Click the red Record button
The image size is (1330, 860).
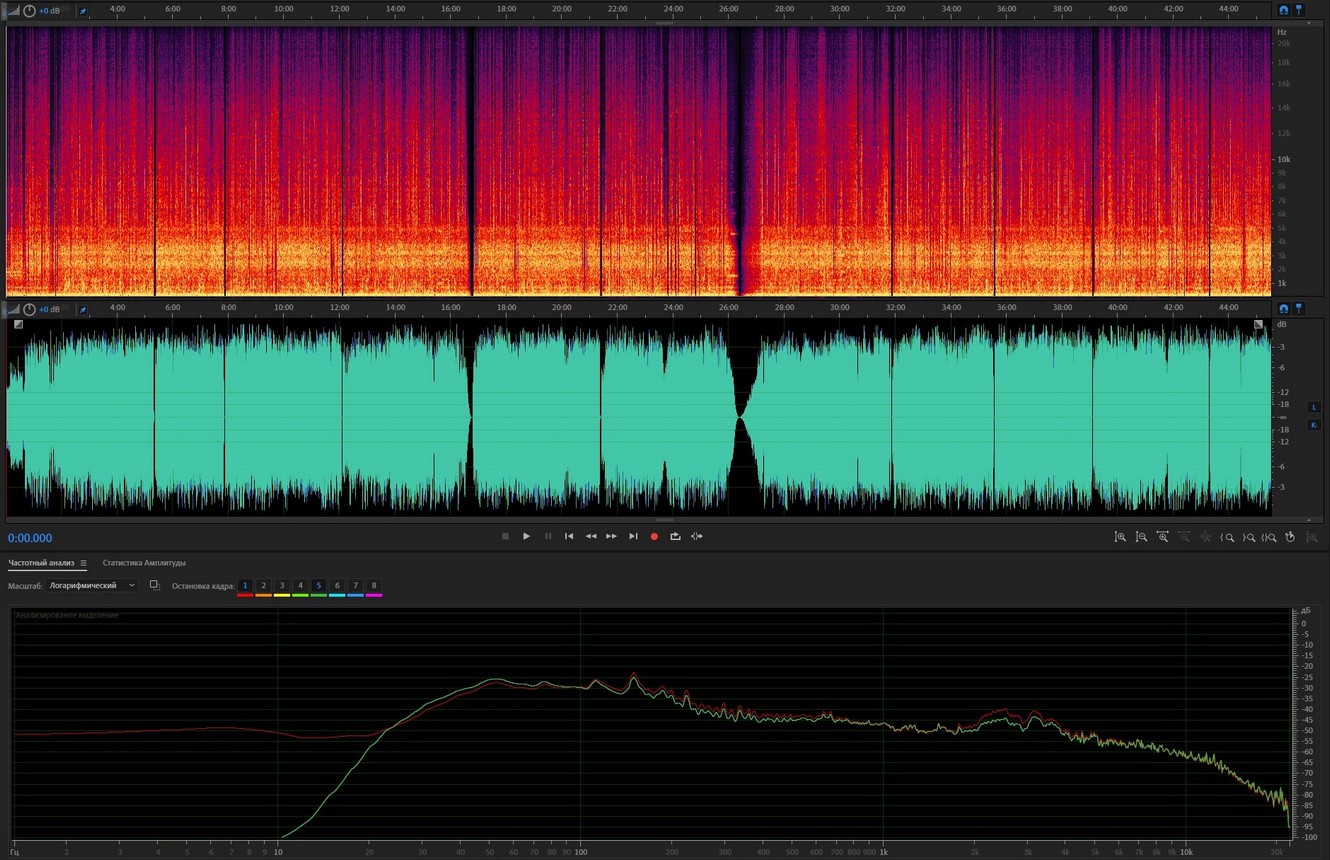click(654, 537)
